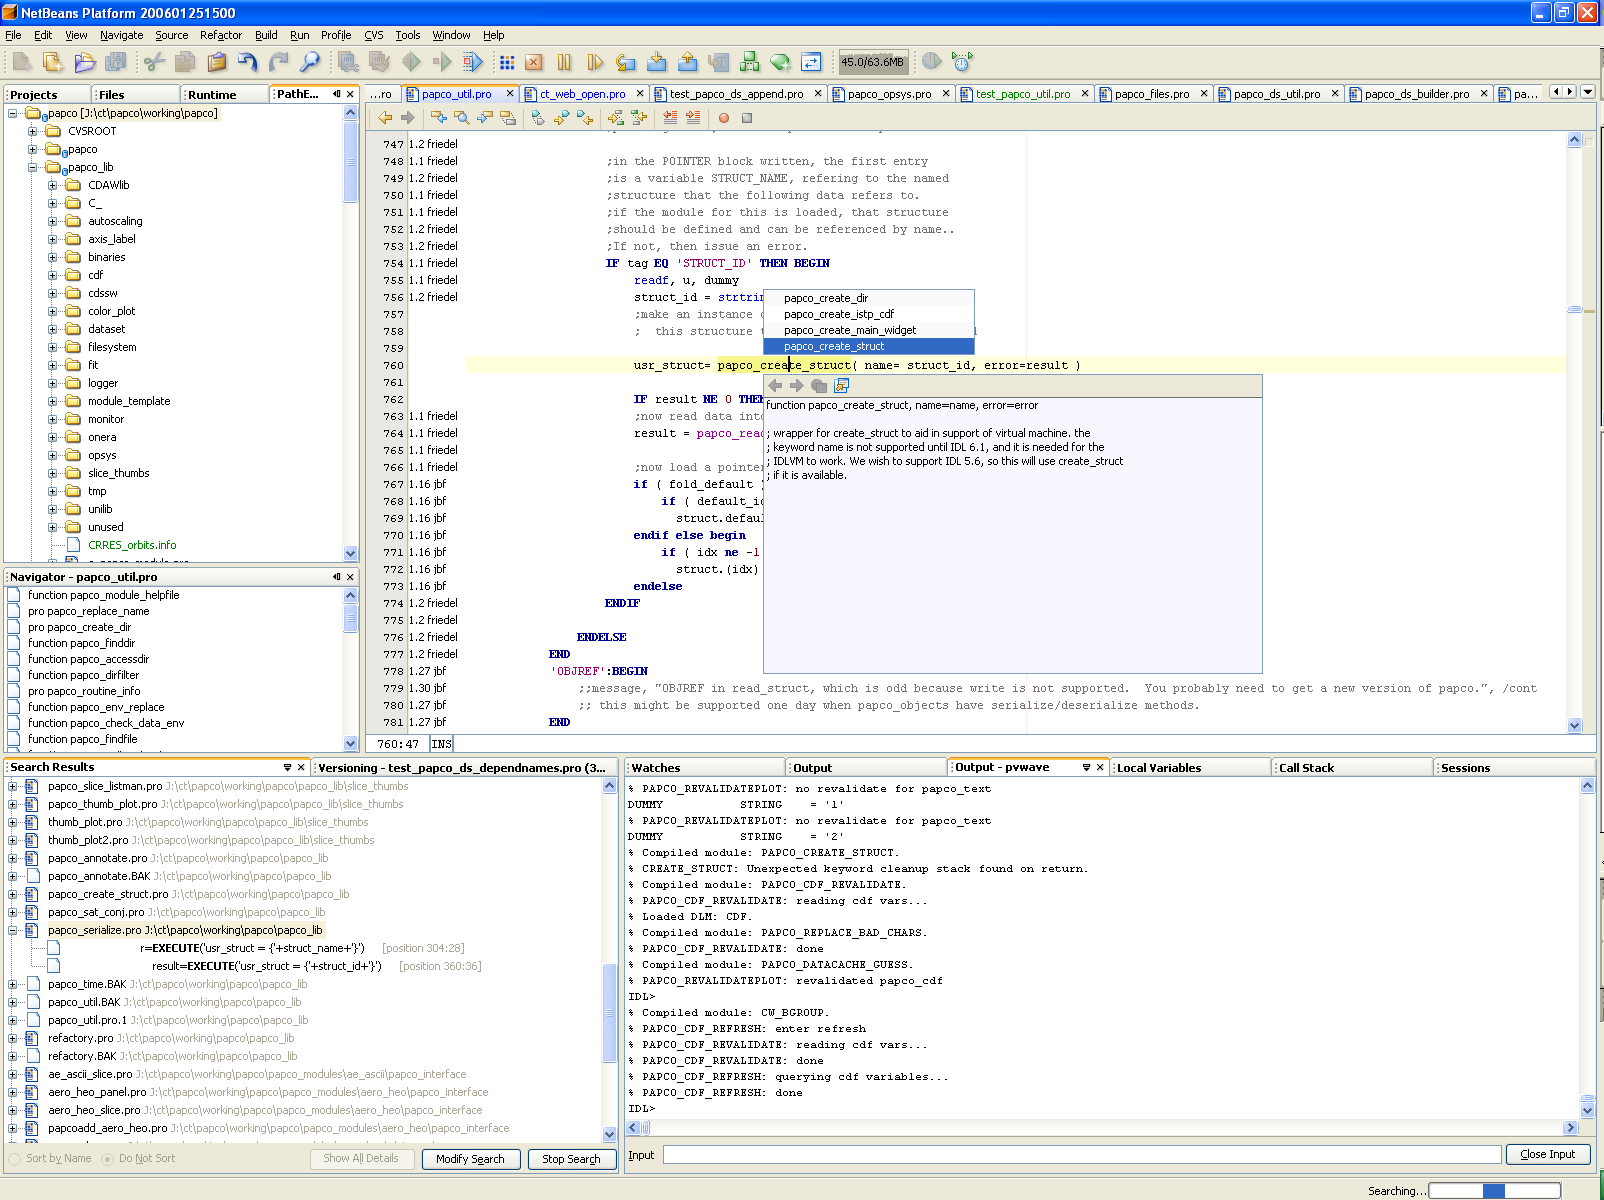Viewport: 1604px width, 1200px height.
Task: Expand the CDAWlib folder in Projects tree
Action: pos(53,185)
